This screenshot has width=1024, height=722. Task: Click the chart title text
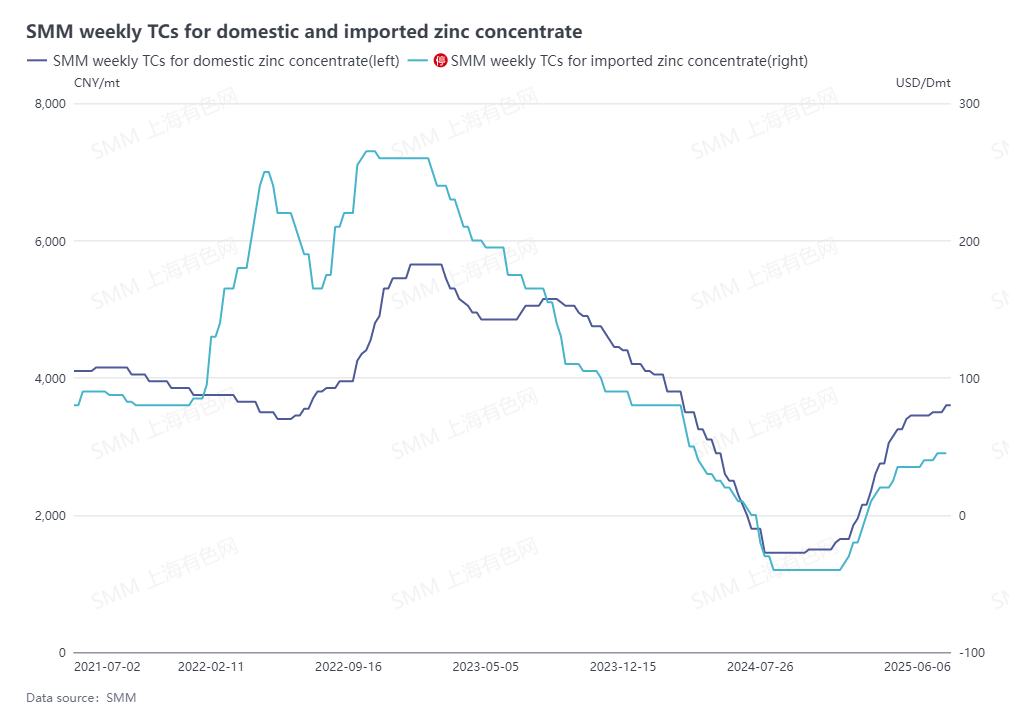click(304, 31)
